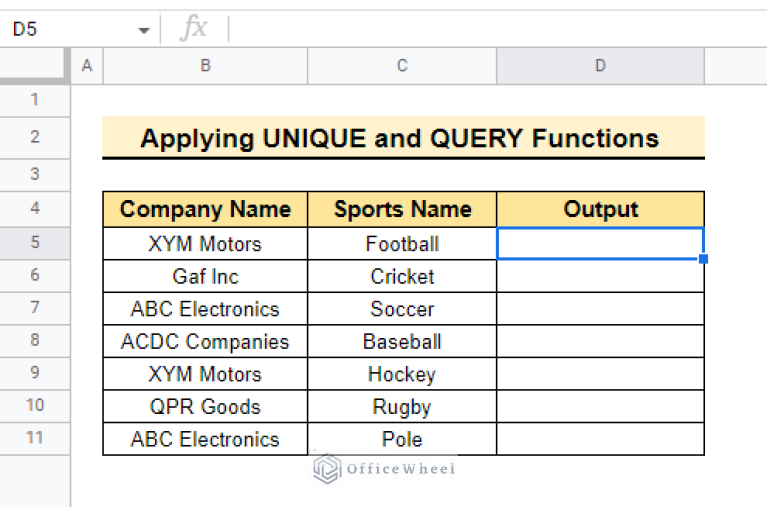Select column D header
767x507 pixels.
tap(601, 66)
